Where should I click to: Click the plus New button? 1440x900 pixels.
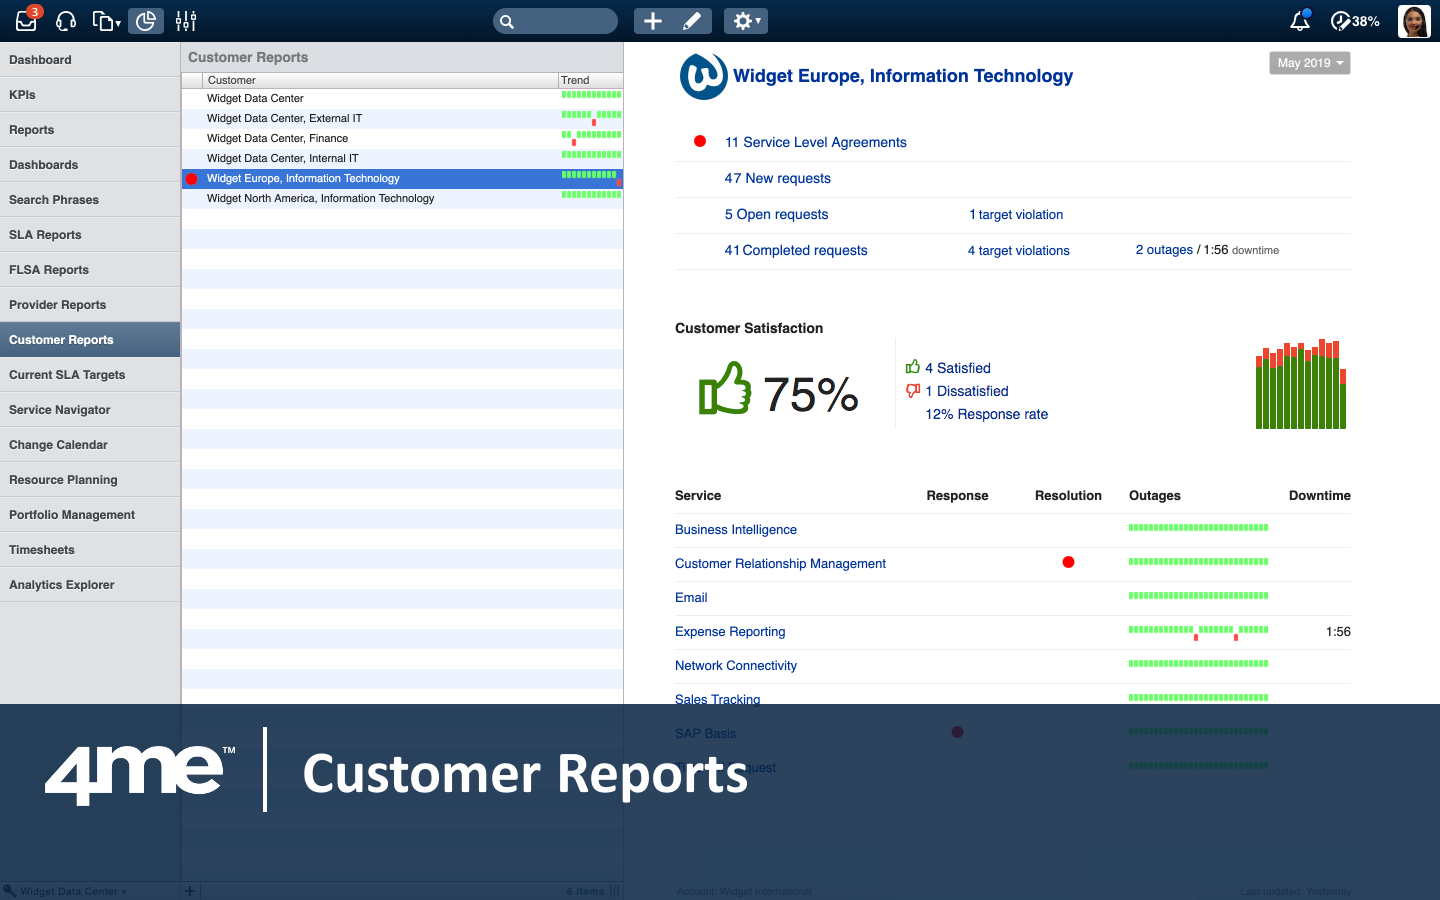tap(653, 21)
